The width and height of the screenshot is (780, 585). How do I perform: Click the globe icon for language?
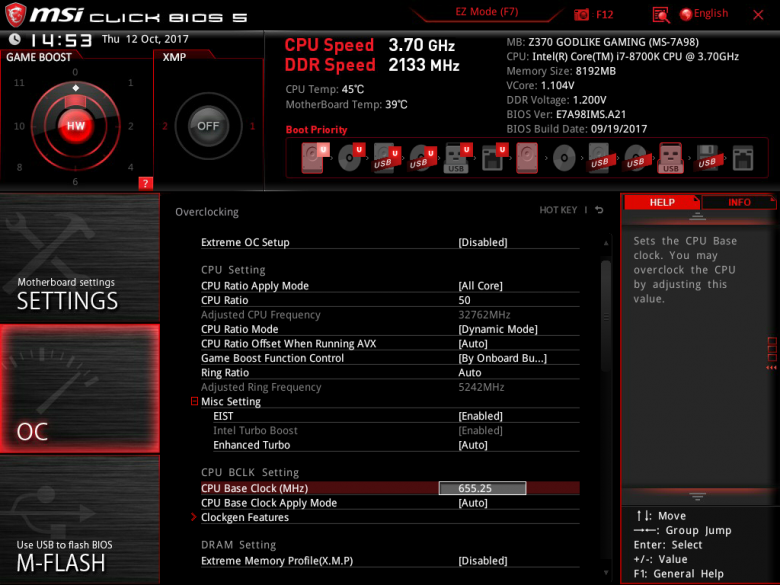685,14
